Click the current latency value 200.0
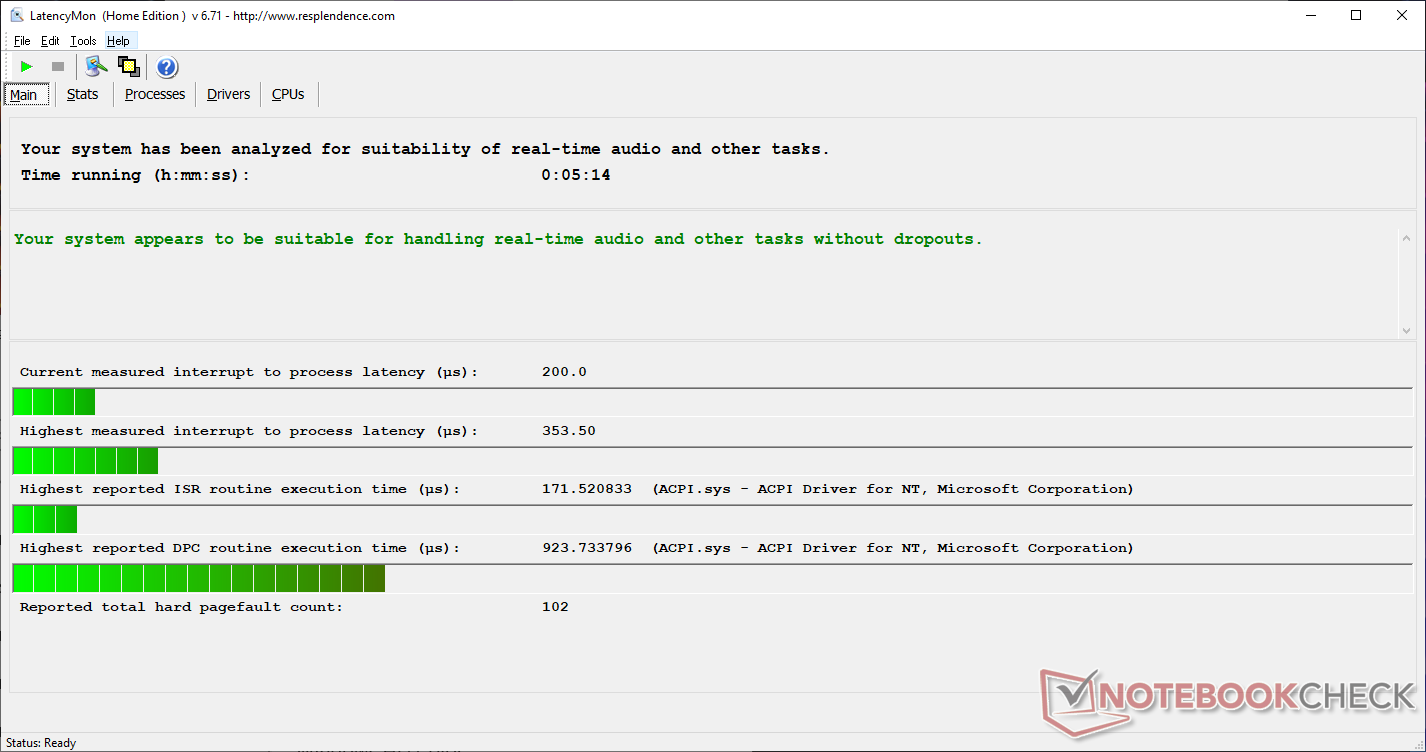Viewport: 1426px width, 752px height. 564,372
